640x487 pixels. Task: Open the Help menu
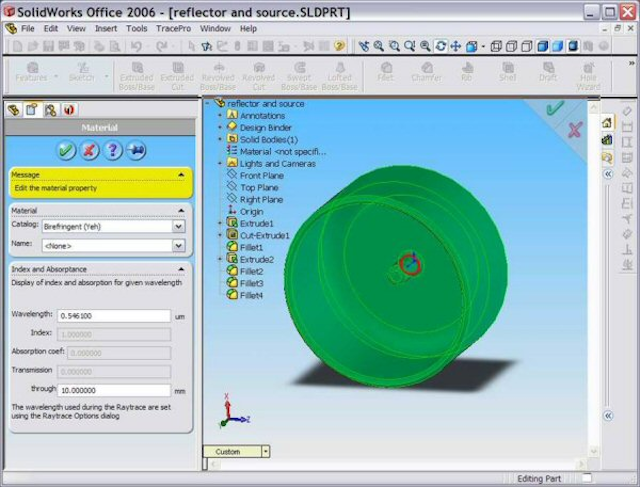(x=248, y=29)
